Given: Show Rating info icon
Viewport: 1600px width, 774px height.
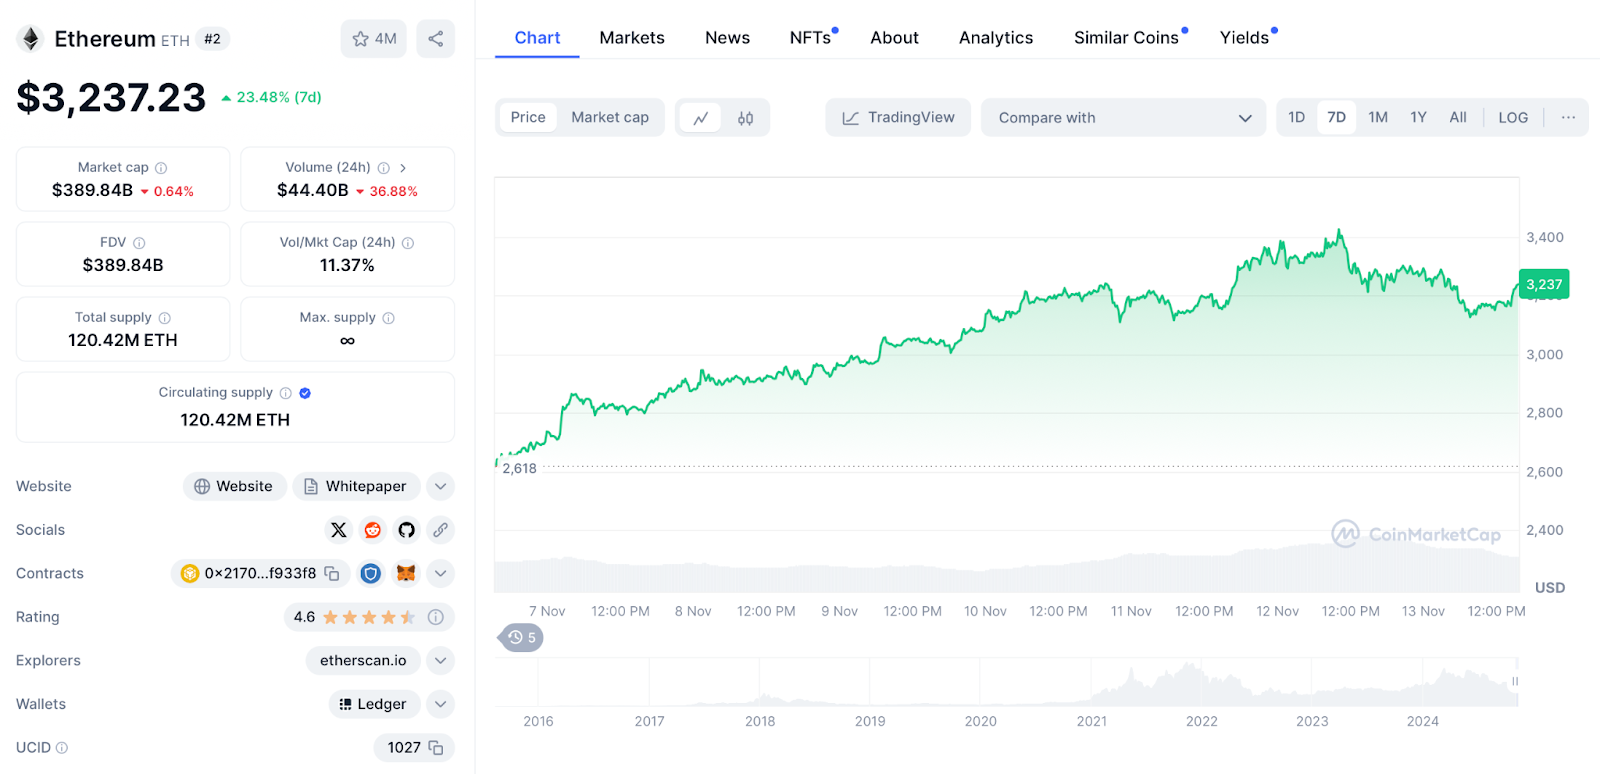Looking at the screenshot, I should coord(436,618).
